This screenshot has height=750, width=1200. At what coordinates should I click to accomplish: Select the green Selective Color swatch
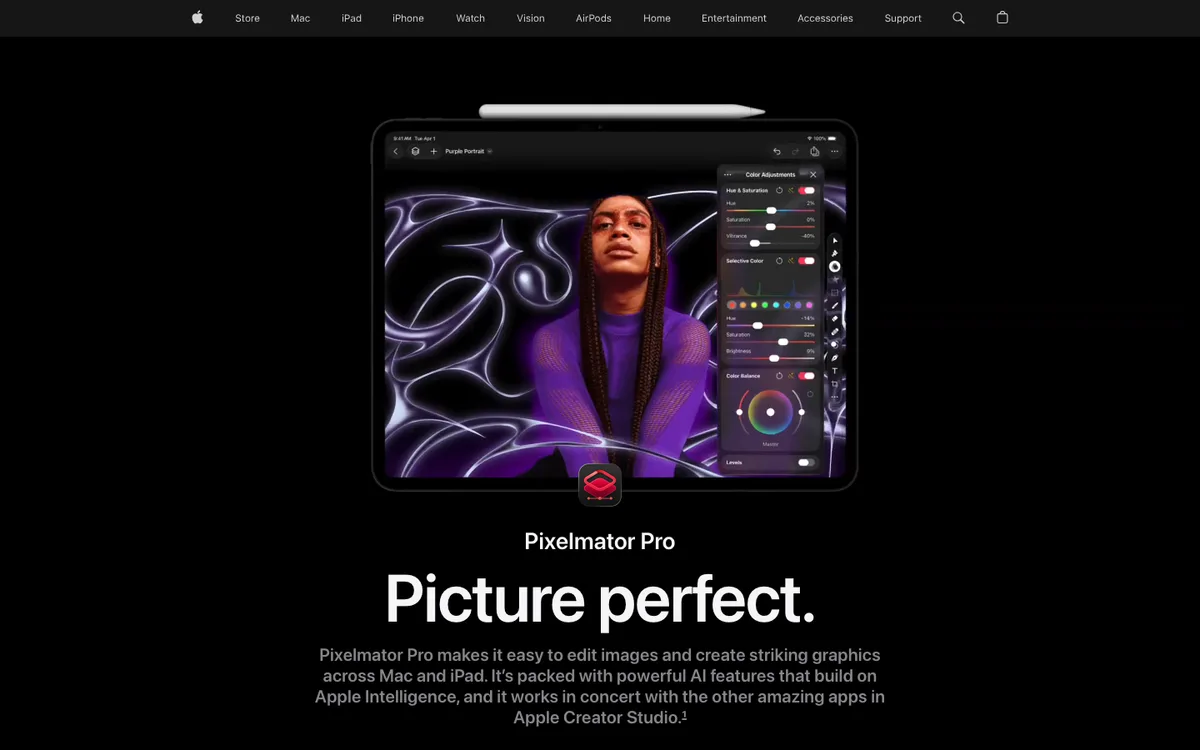click(765, 305)
